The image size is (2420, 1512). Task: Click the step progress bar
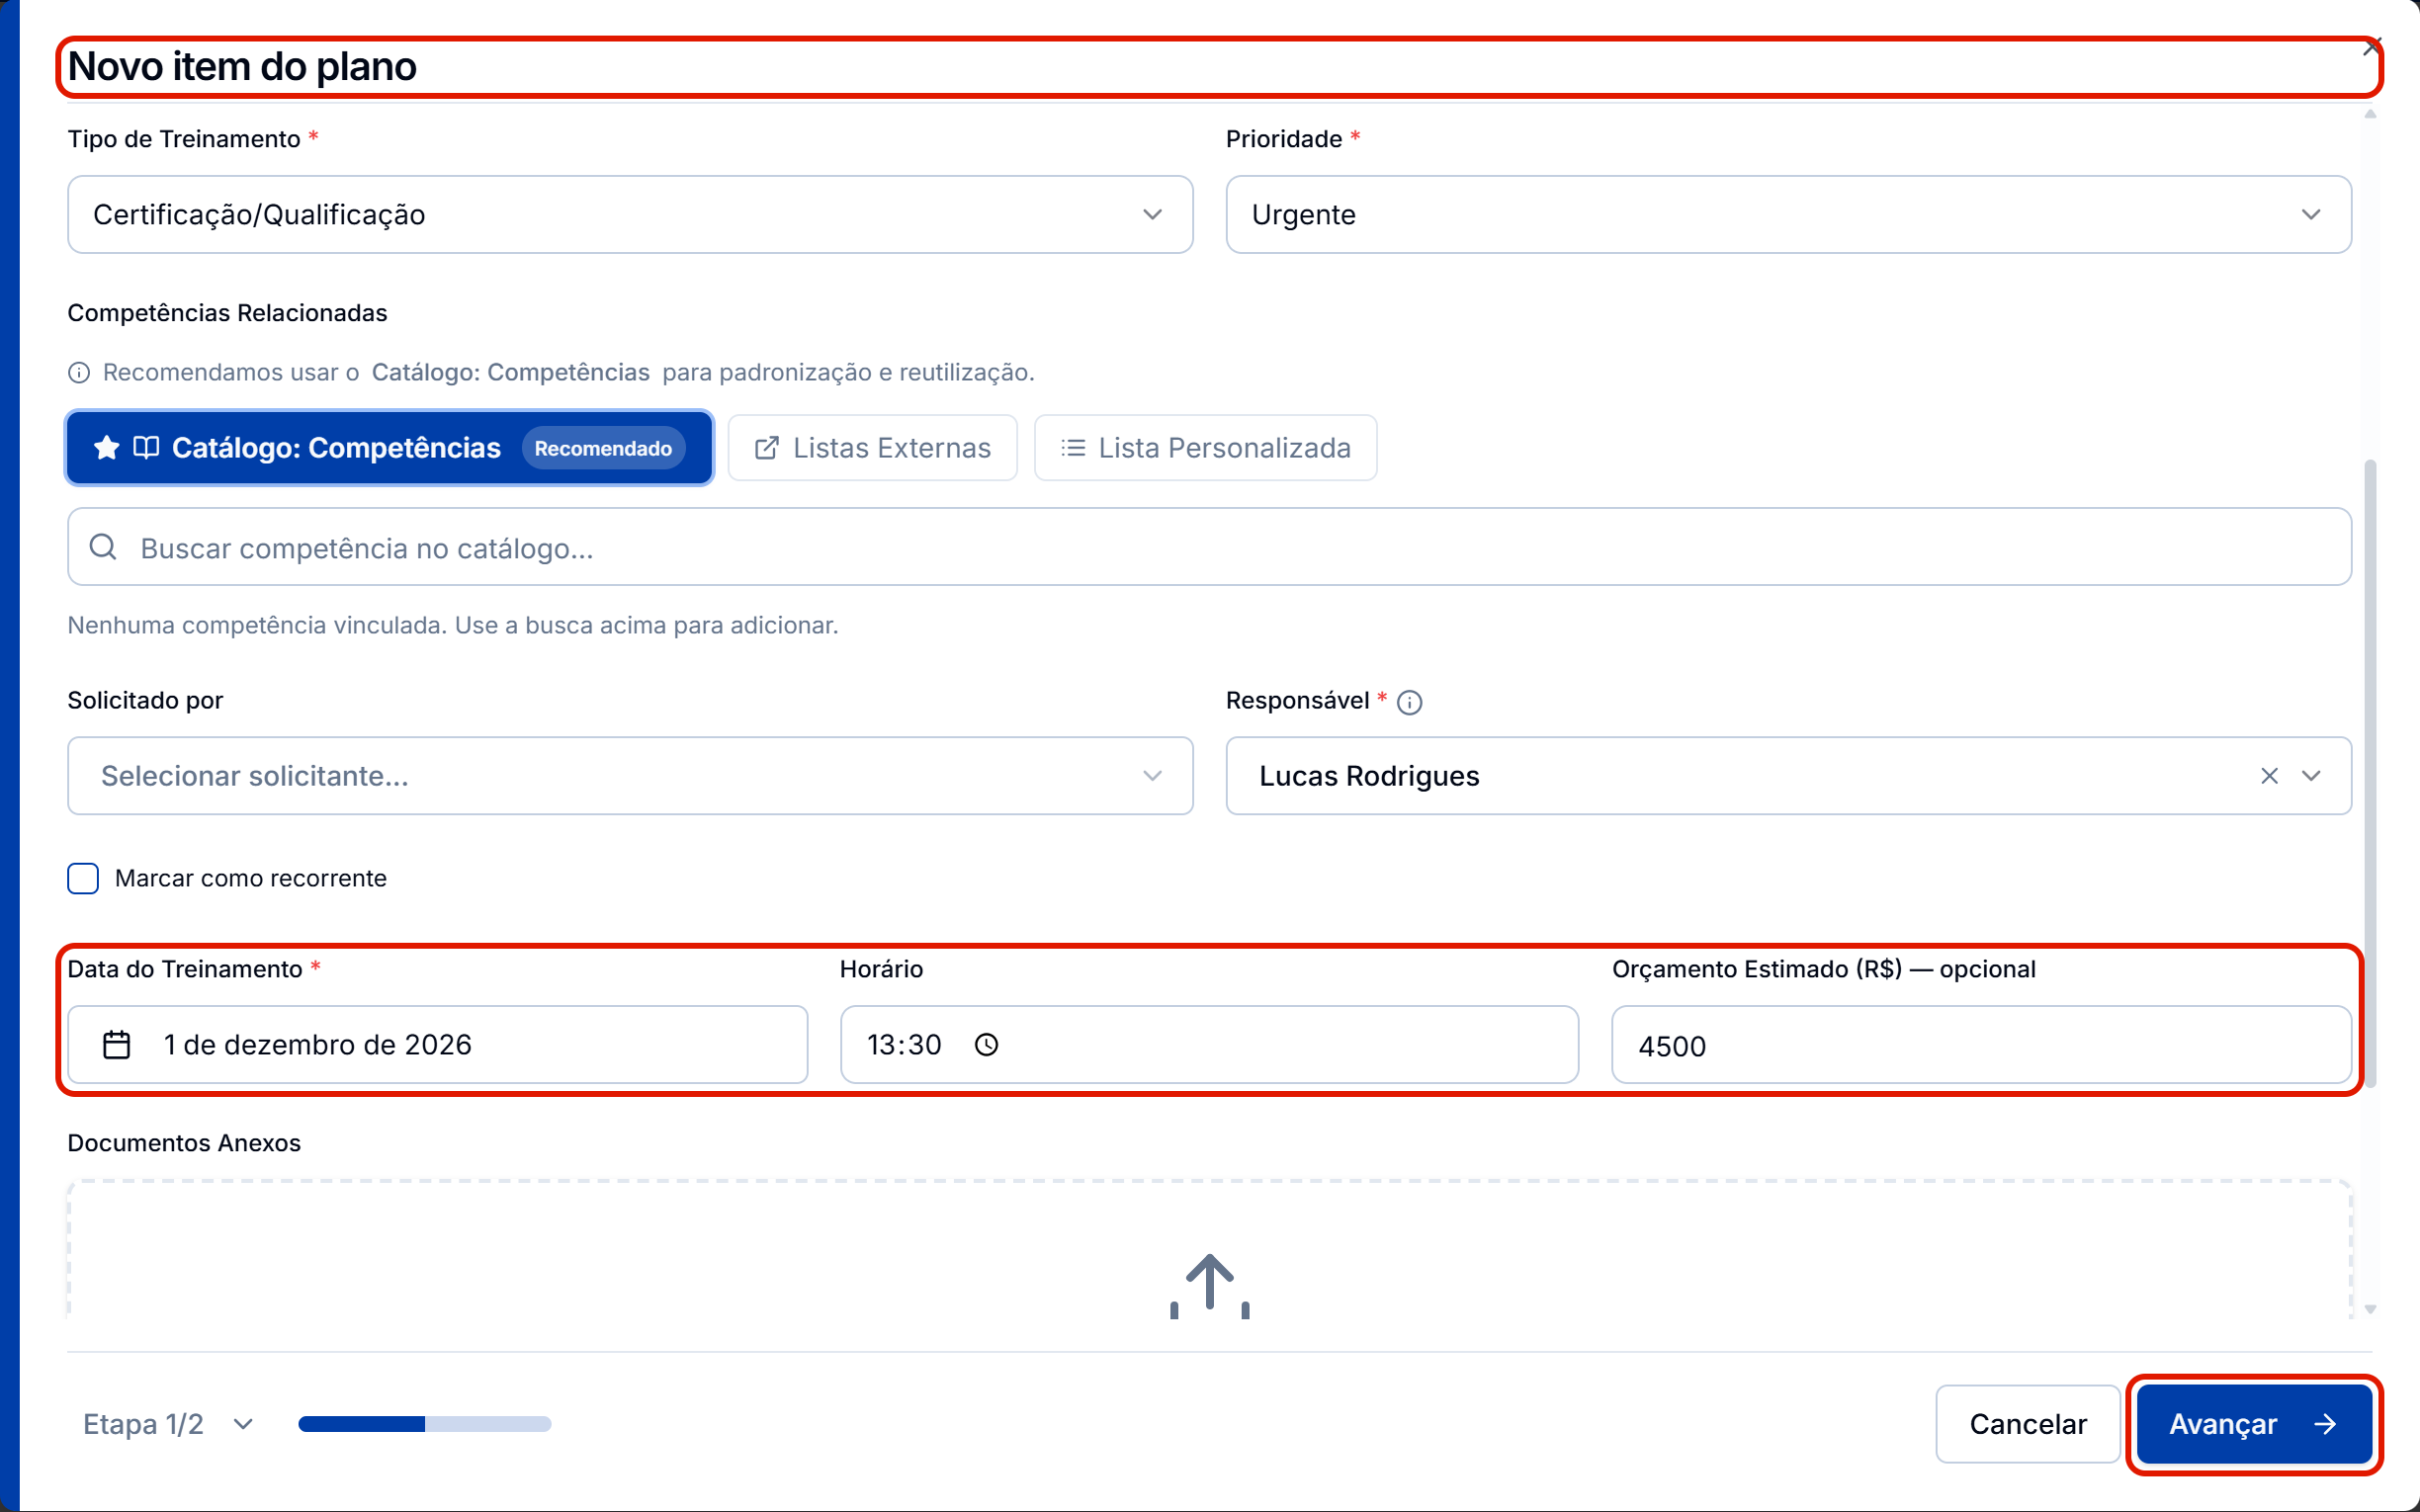(x=425, y=1424)
